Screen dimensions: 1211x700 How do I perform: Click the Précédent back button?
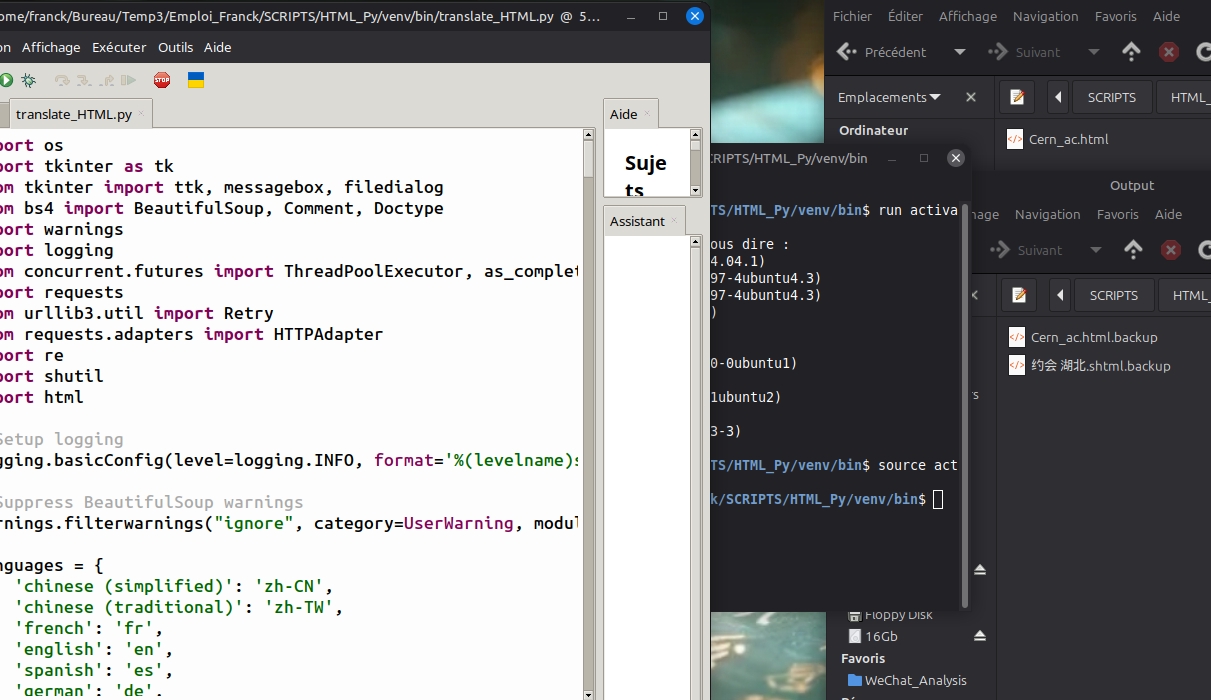tap(882, 52)
